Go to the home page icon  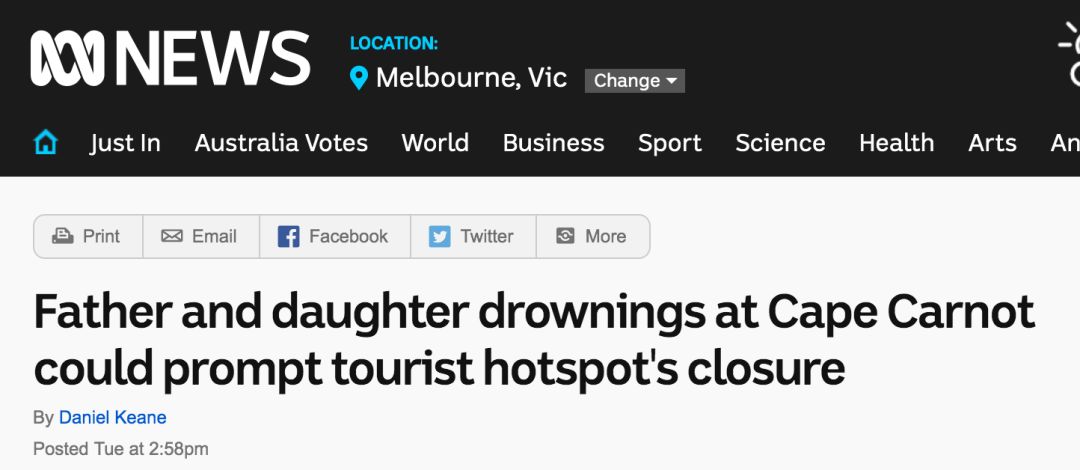pos(45,143)
